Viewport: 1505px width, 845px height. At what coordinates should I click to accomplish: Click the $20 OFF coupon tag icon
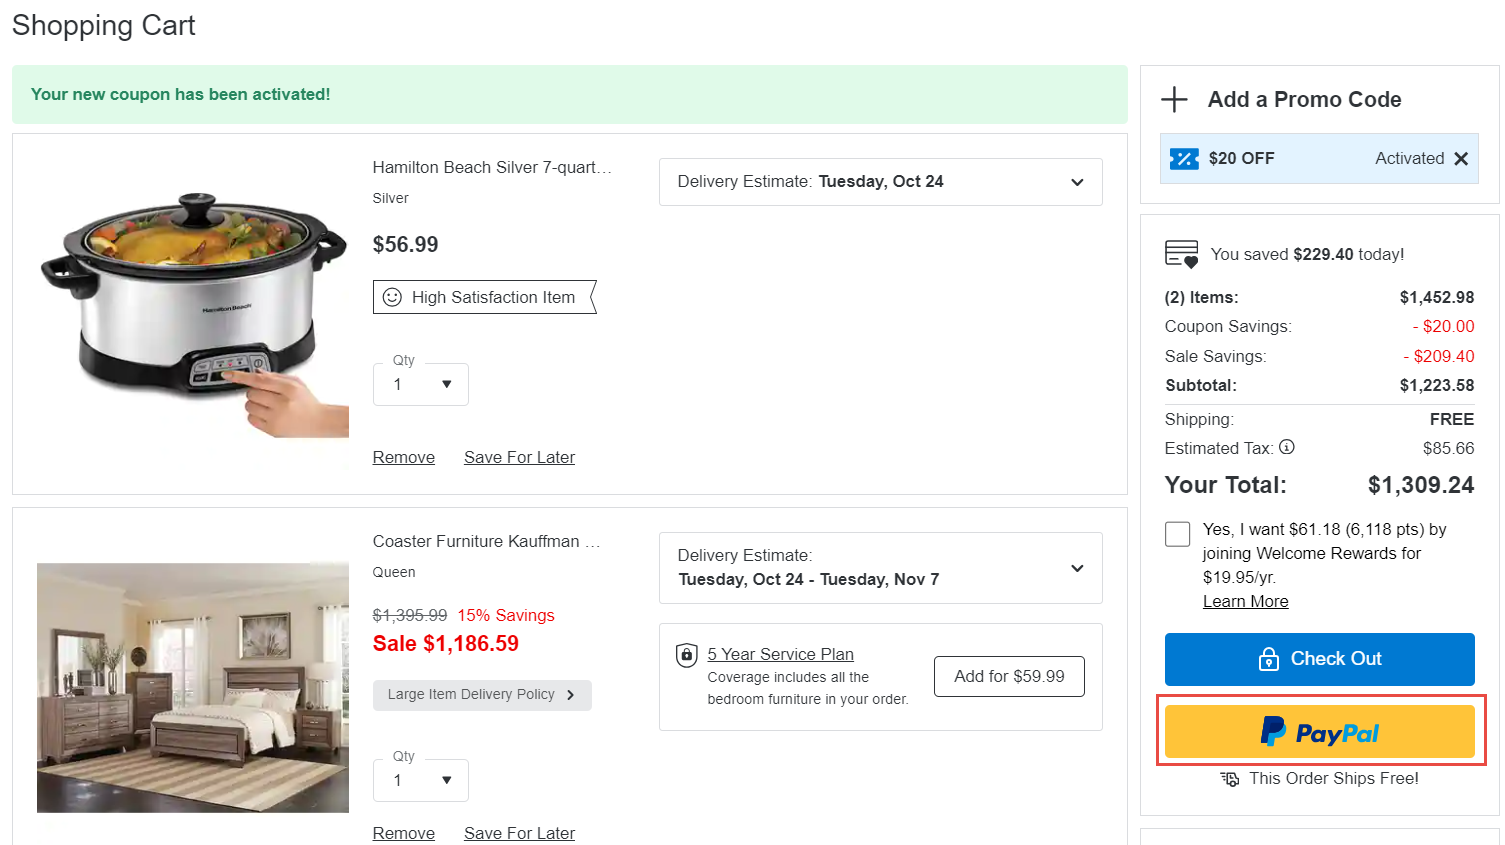point(1184,159)
